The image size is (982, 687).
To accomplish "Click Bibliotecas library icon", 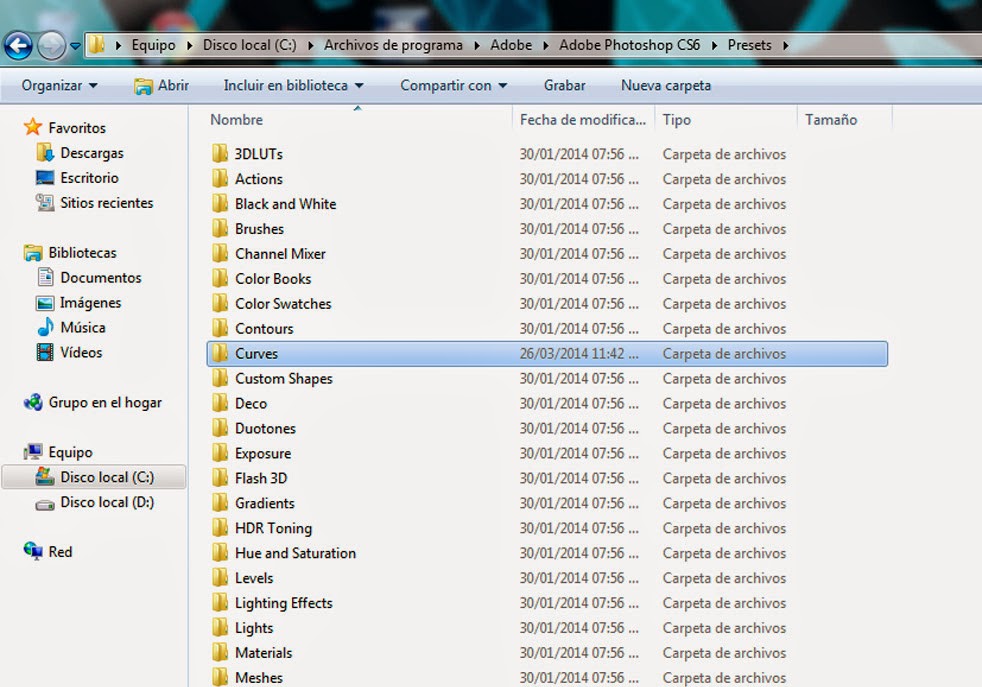I will (x=33, y=252).
